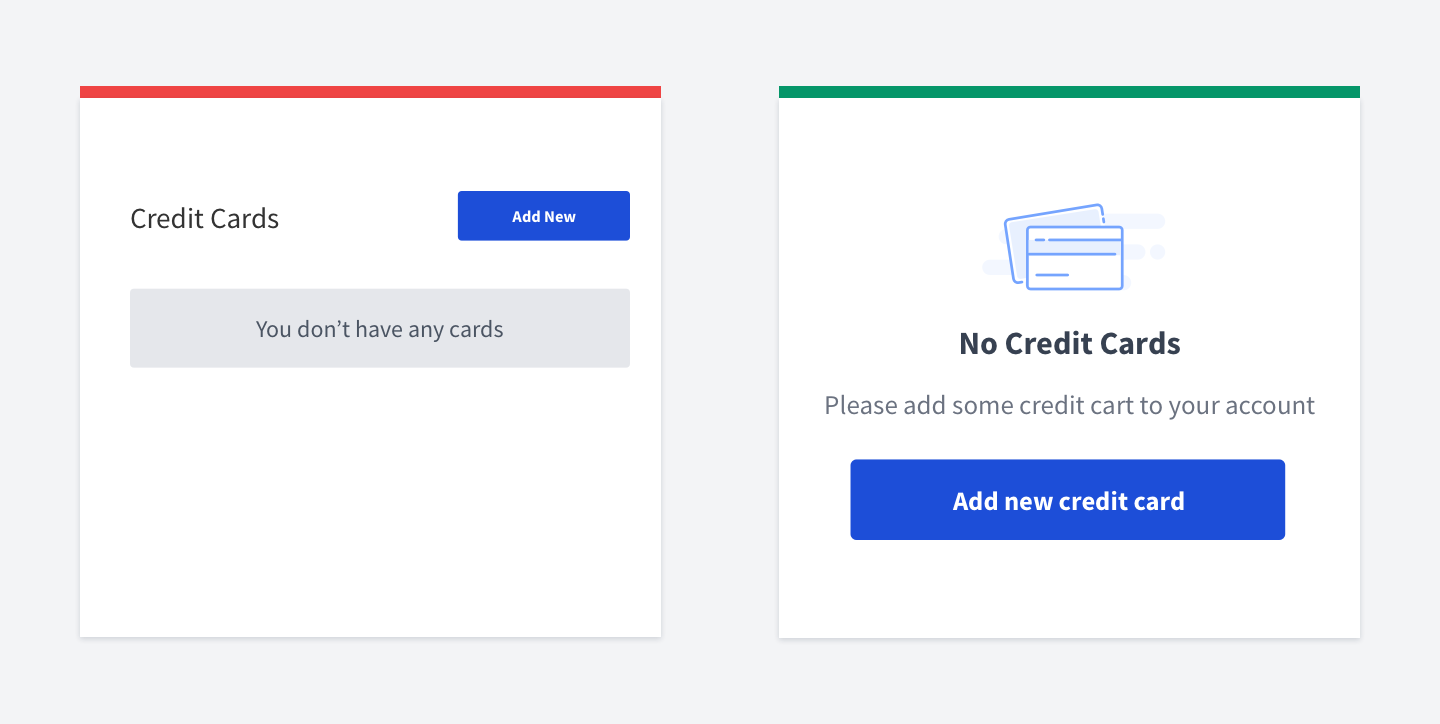Click the "Please add some credit cart" description
1440x724 pixels.
(x=1069, y=405)
